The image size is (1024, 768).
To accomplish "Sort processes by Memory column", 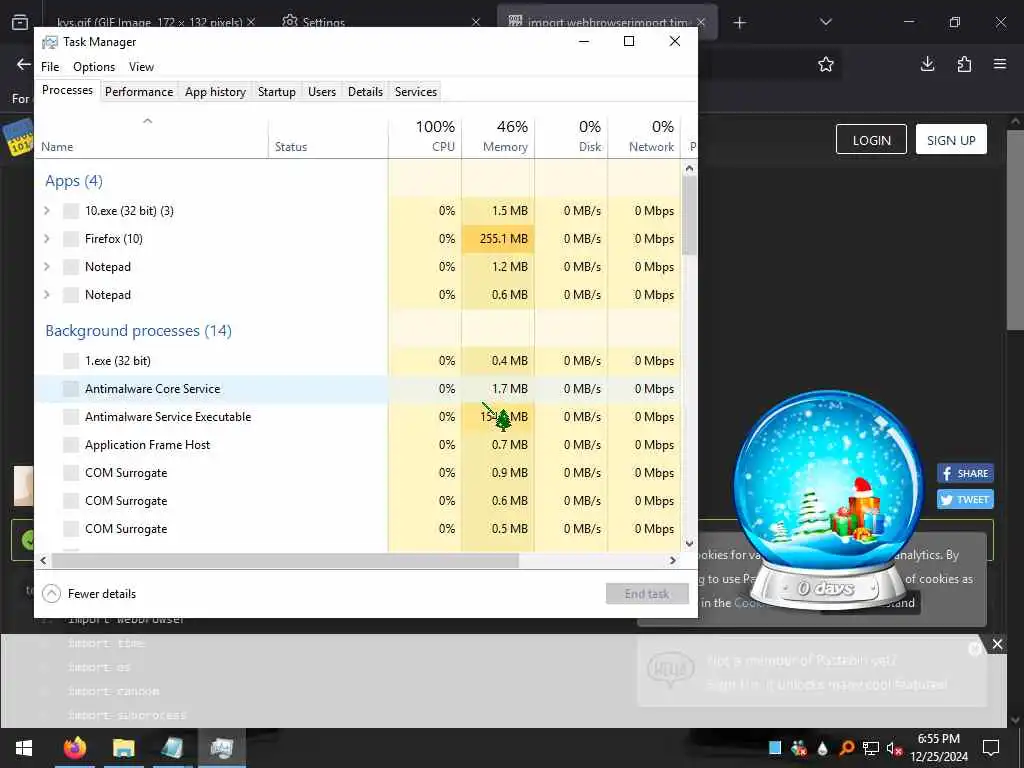I will click(x=498, y=137).
